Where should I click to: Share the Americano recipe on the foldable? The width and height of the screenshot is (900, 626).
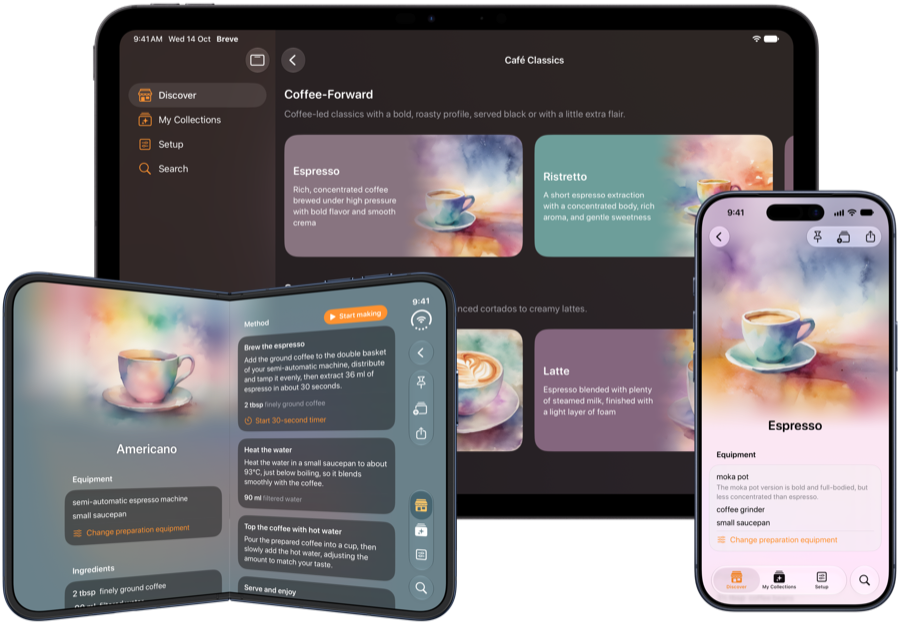coord(421,433)
